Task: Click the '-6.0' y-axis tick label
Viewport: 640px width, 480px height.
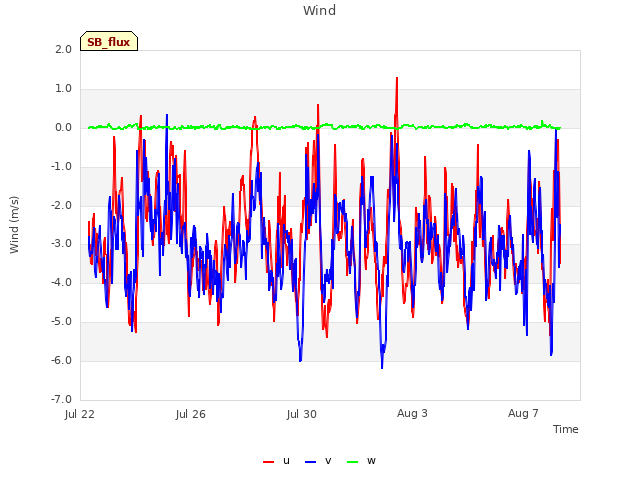Action: 61,360
